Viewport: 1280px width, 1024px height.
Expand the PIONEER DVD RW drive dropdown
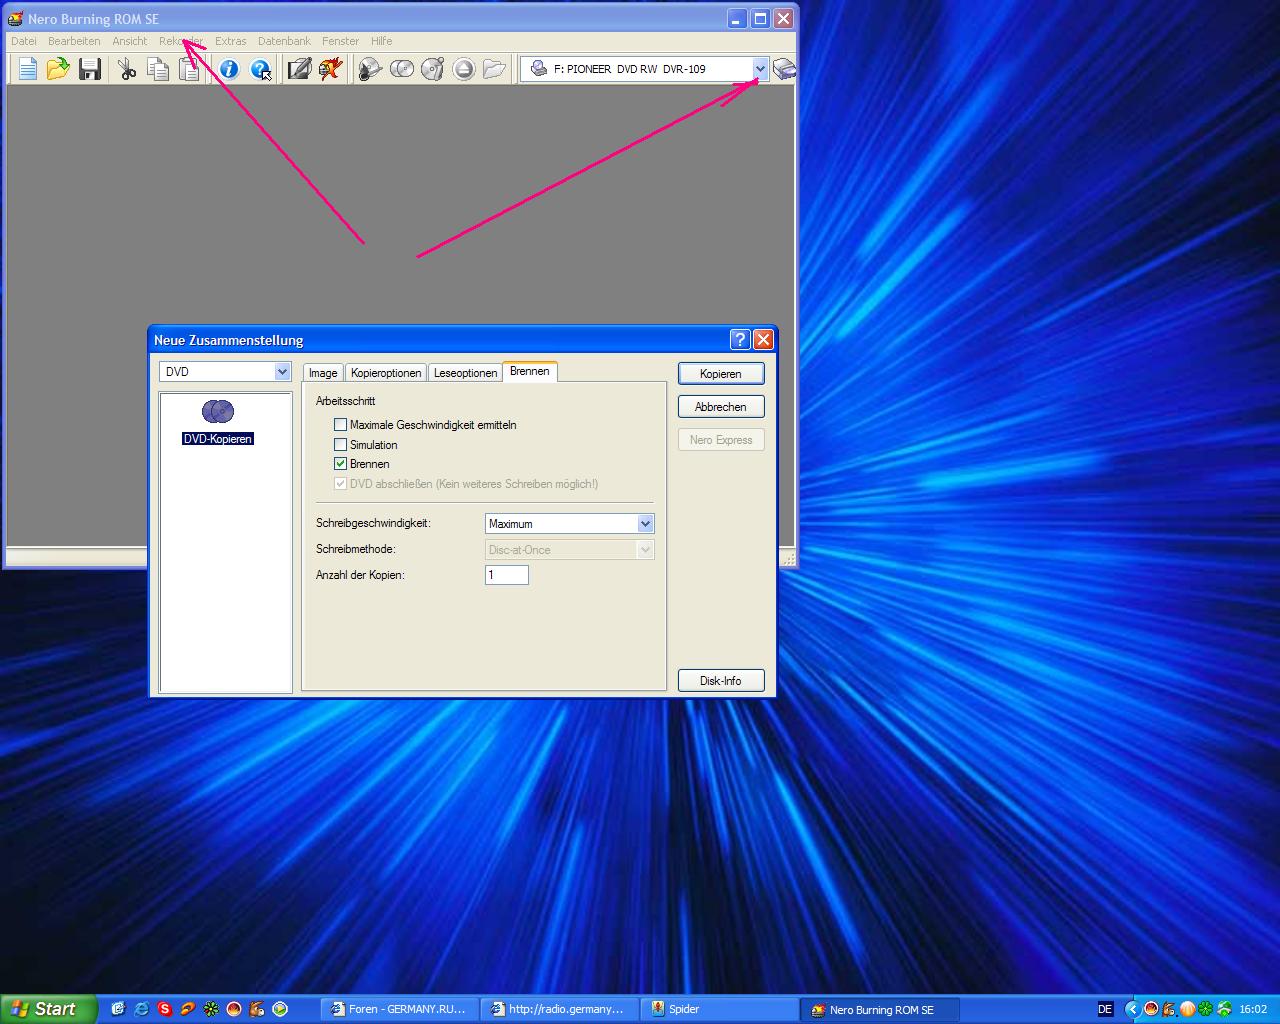point(760,69)
